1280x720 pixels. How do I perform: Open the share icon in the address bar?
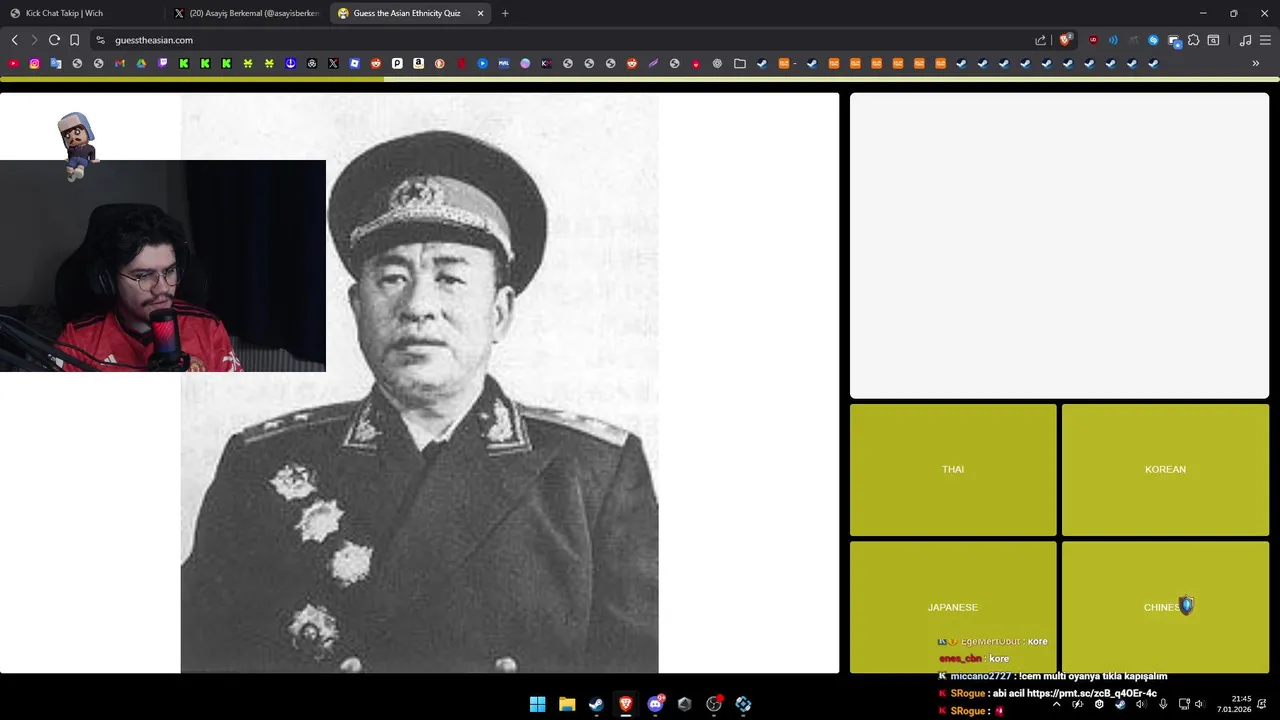tap(1040, 40)
